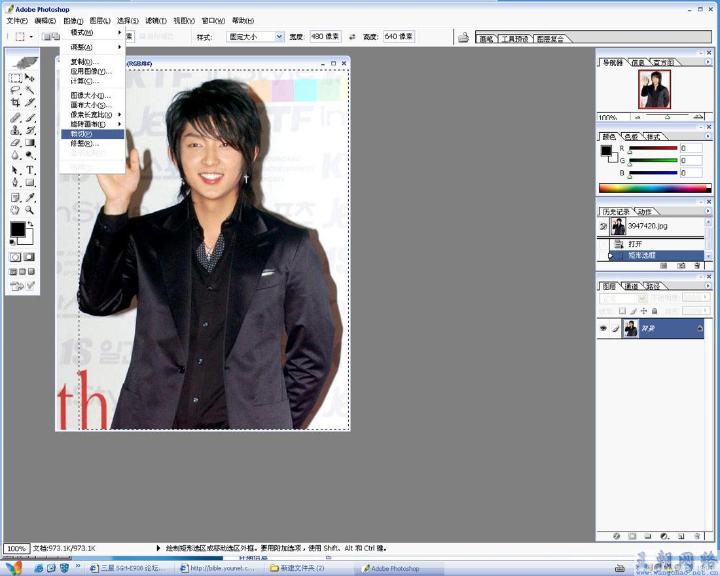Open the 画笔 palette well tab
This screenshot has height=576, width=720.
486,39
